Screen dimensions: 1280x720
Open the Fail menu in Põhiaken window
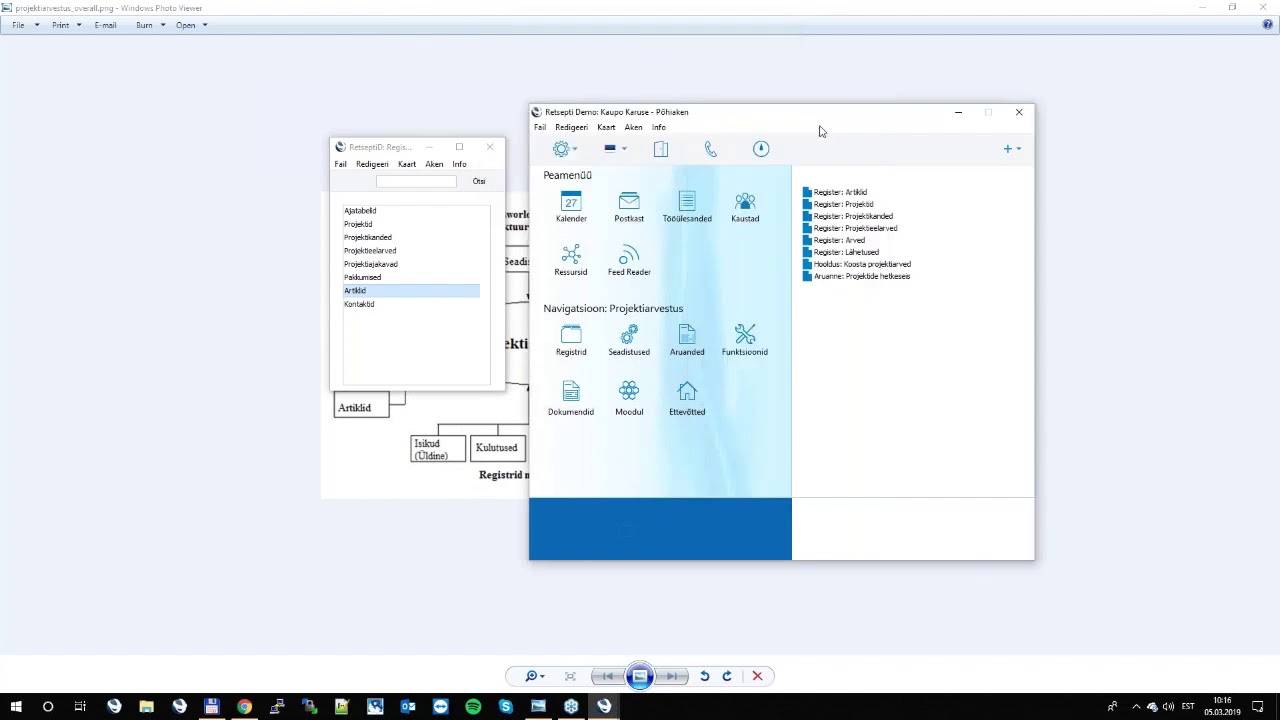[540, 127]
